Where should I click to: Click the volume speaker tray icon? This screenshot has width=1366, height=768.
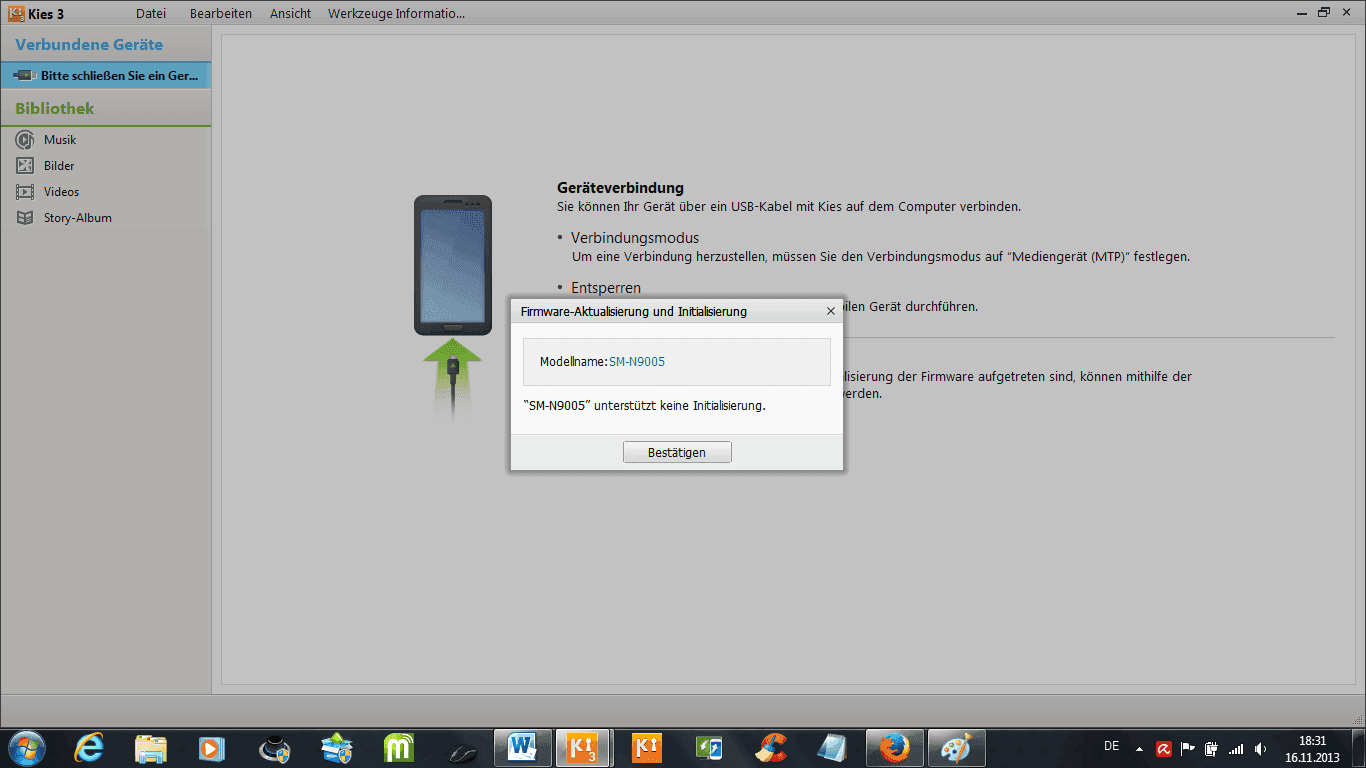[x=1260, y=748]
